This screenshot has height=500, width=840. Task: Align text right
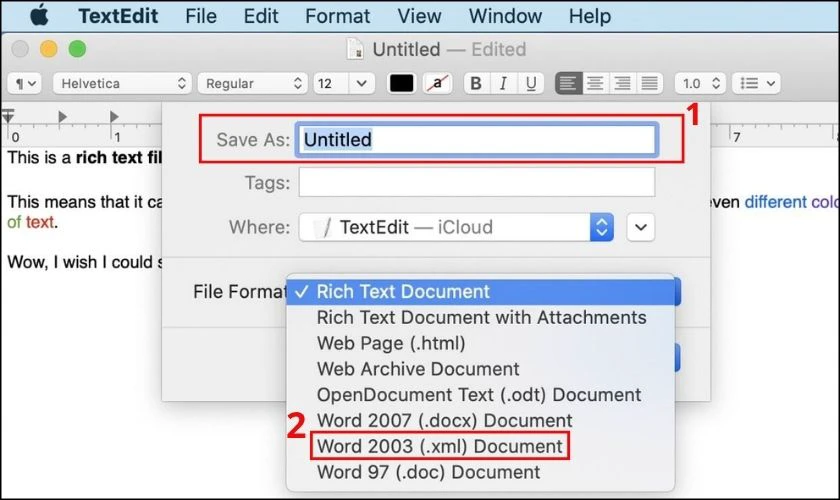pyautogui.click(x=622, y=84)
